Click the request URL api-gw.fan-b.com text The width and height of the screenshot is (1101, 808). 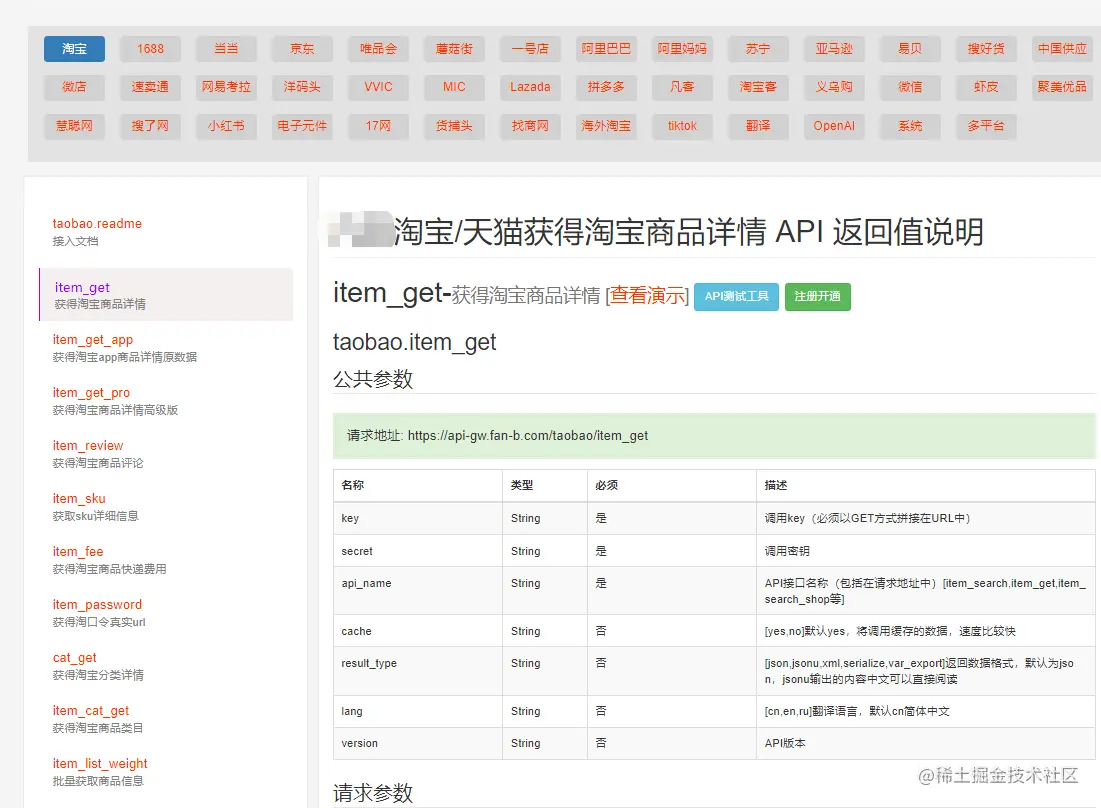point(527,435)
